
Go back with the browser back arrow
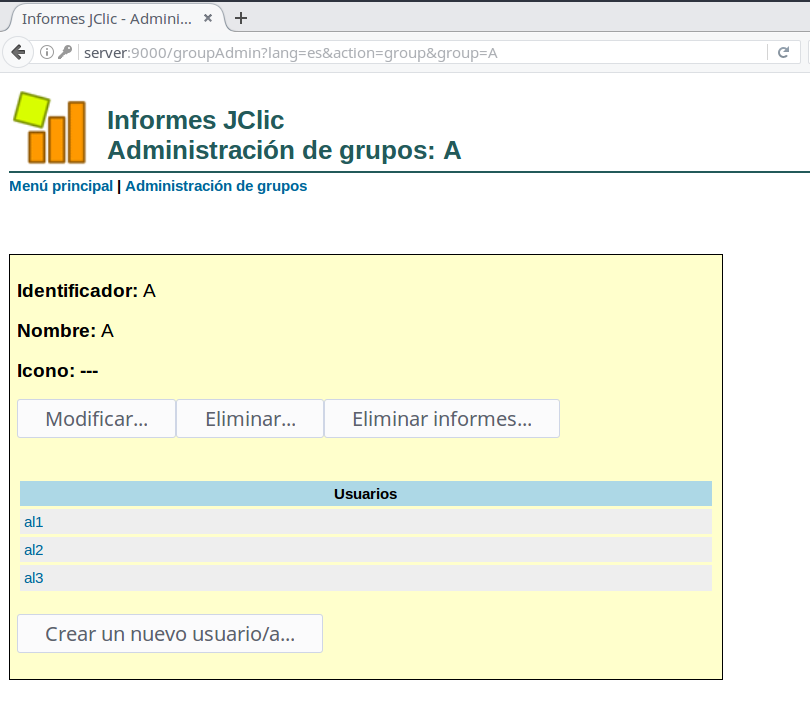click(18, 53)
